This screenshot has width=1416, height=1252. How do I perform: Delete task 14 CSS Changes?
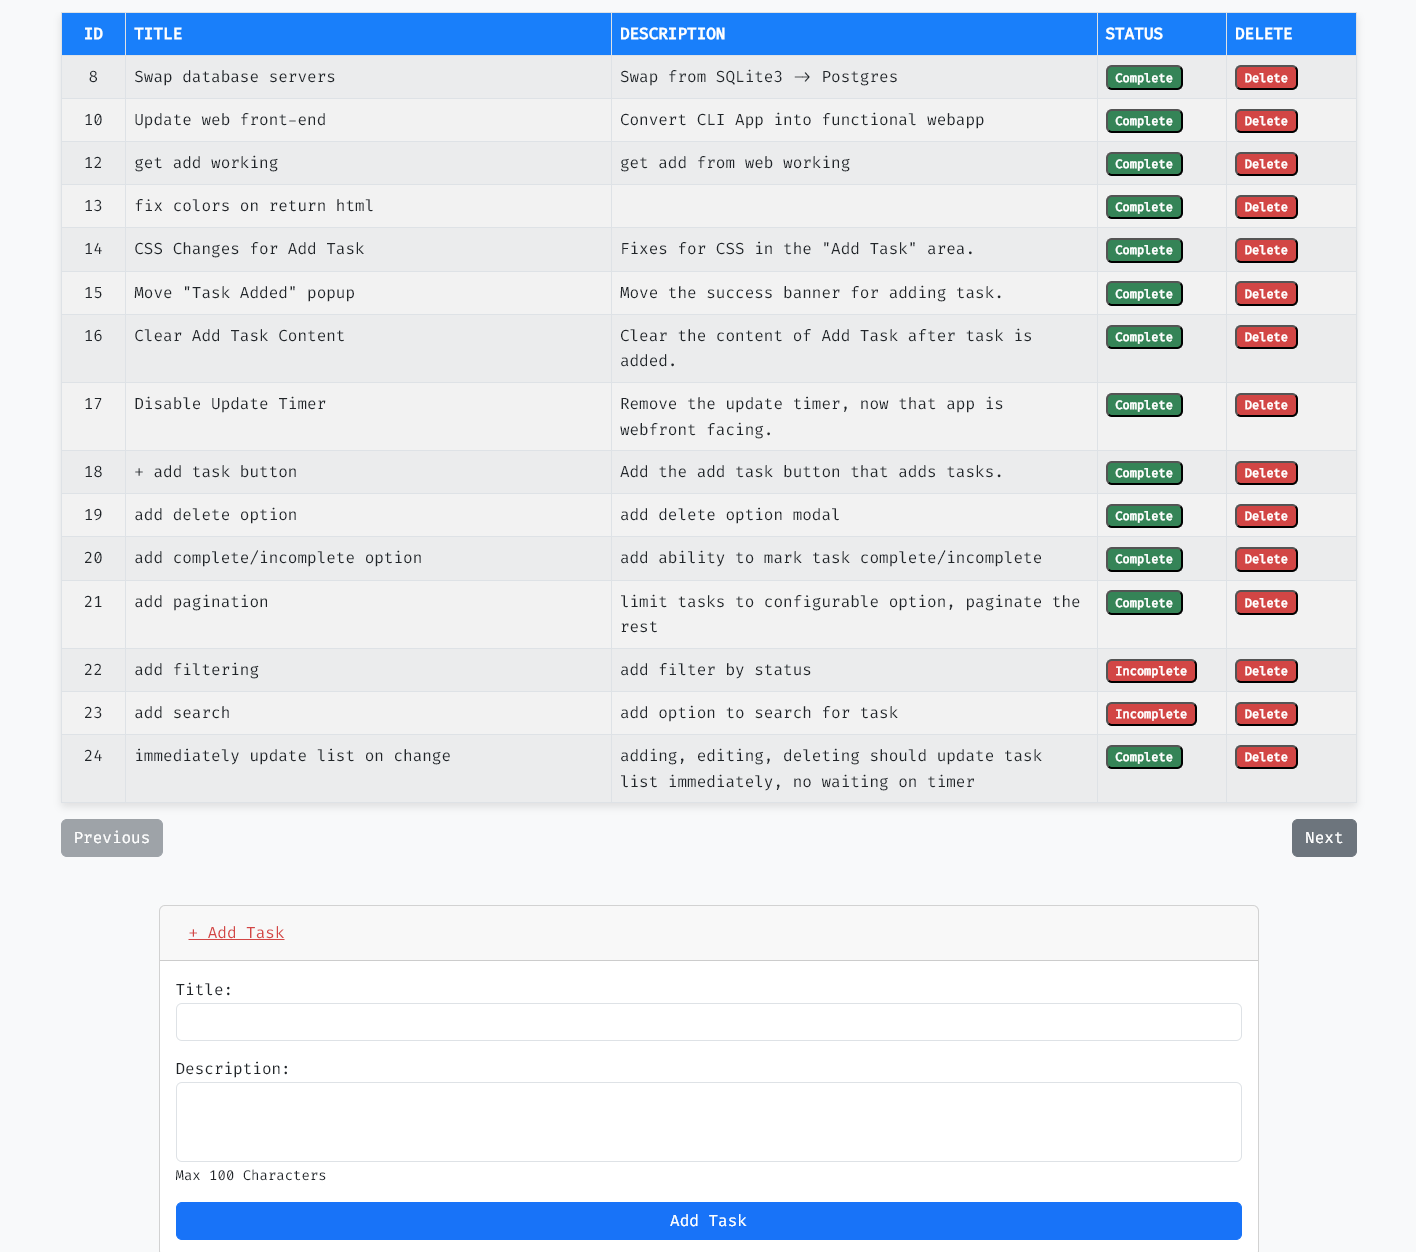coord(1266,250)
